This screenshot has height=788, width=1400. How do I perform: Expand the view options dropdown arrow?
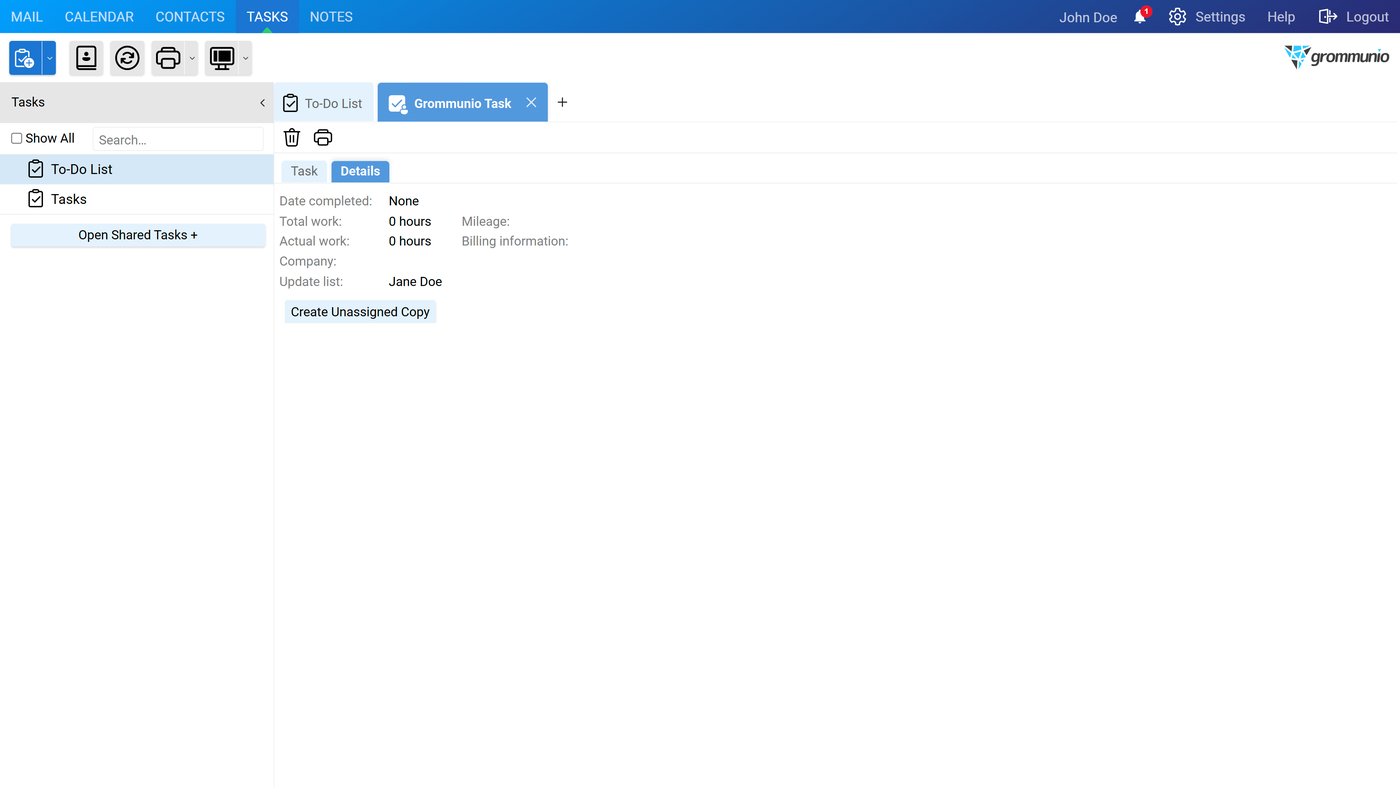[x=245, y=58]
